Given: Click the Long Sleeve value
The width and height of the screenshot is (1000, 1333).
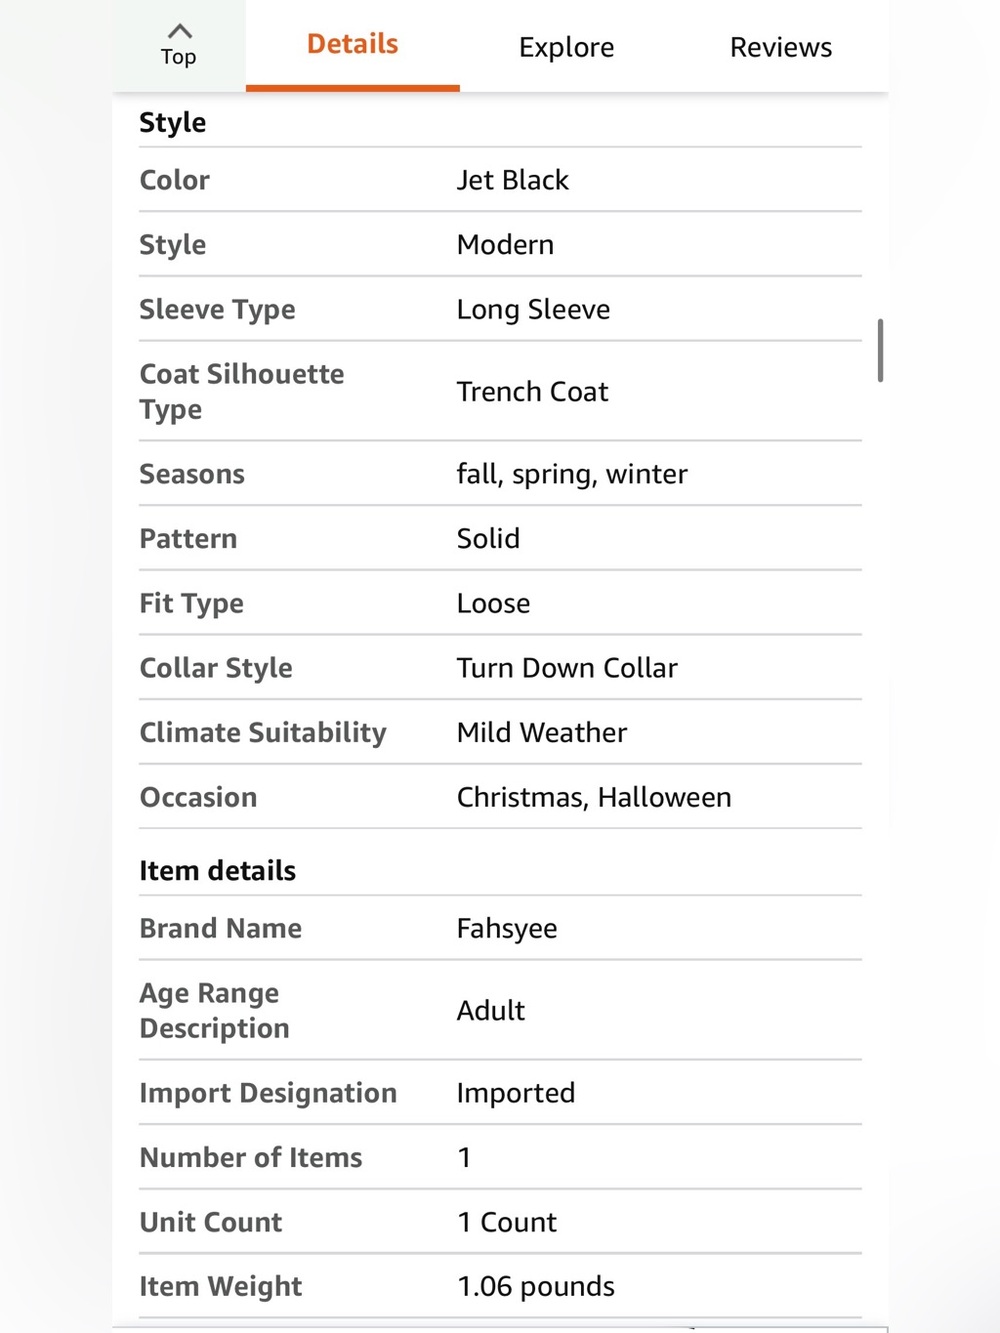Looking at the screenshot, I should 533,310.
